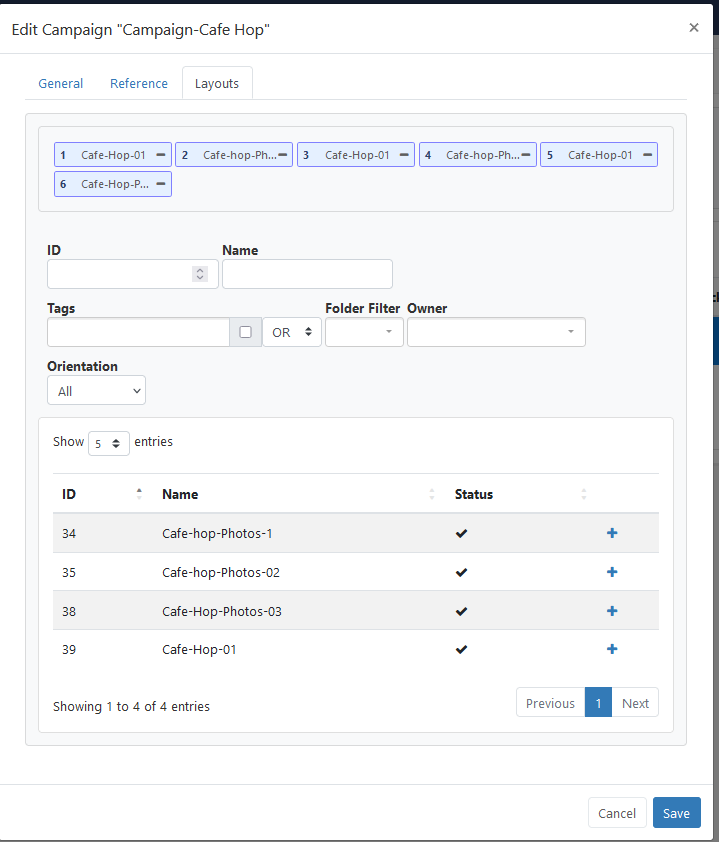Go to the Previous page
Screen dimensions: 719x842
(550, 703)
